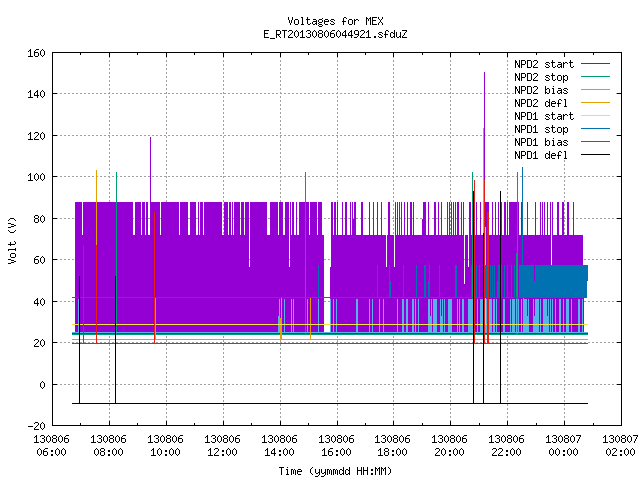This screenshot has width=640, height=480.
Task: Click the green NPD2 stop legend line
Action: coord(595,77)
